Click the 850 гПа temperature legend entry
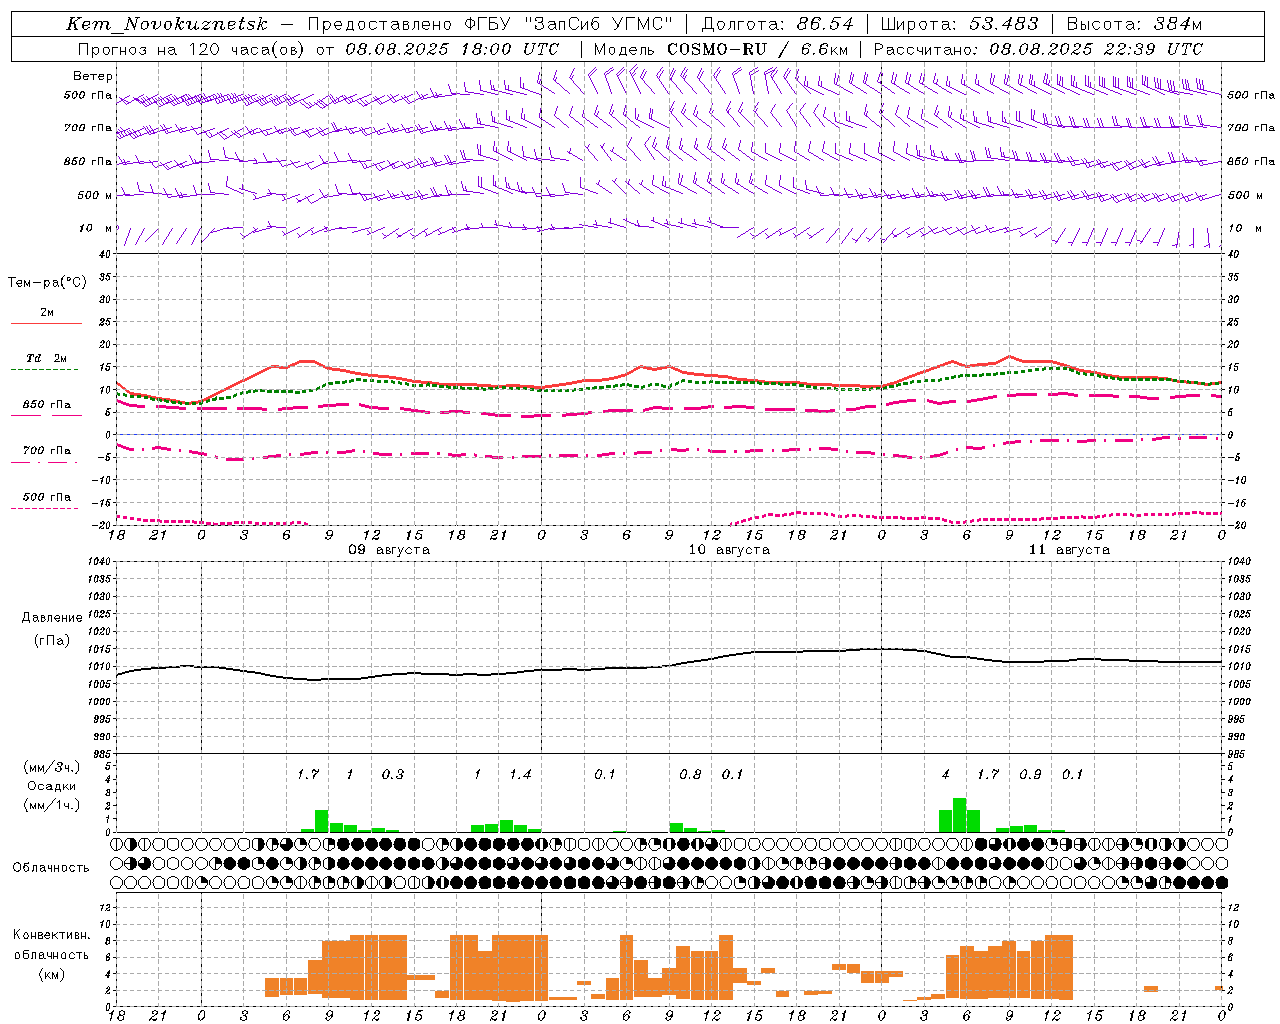The height and width of the screenshot is (1024, 1280). [x=46, y=405]
